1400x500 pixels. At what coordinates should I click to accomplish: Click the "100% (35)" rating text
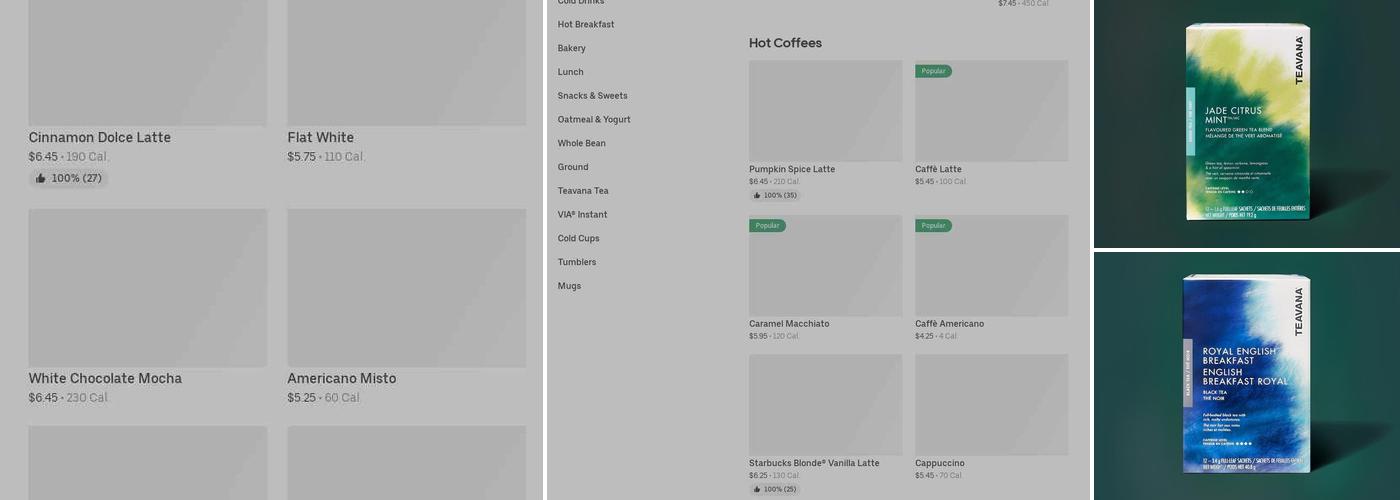click(x=780, y=195)
